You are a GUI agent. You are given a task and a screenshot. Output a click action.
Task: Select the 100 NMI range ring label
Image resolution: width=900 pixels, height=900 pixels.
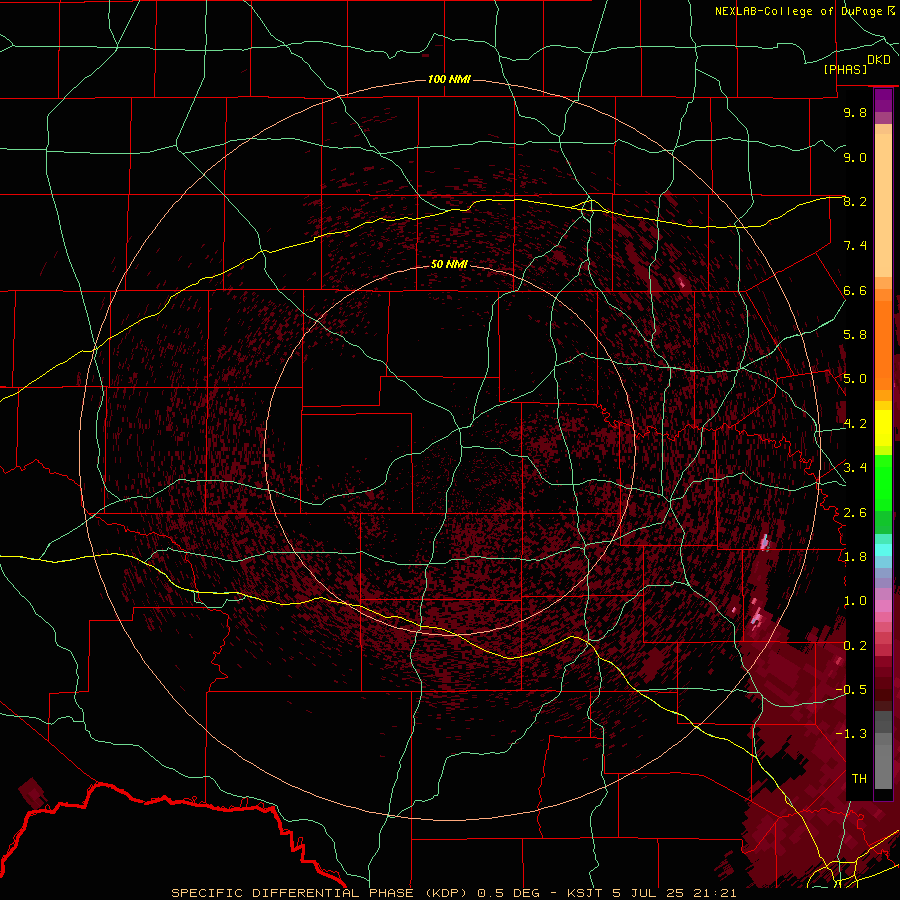click(x=449, y=79)
